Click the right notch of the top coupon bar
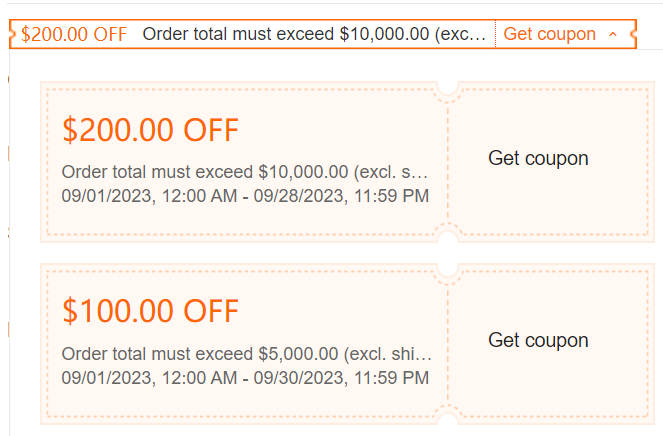The width and height of the screenshot is (663, 436). [633, 34]
